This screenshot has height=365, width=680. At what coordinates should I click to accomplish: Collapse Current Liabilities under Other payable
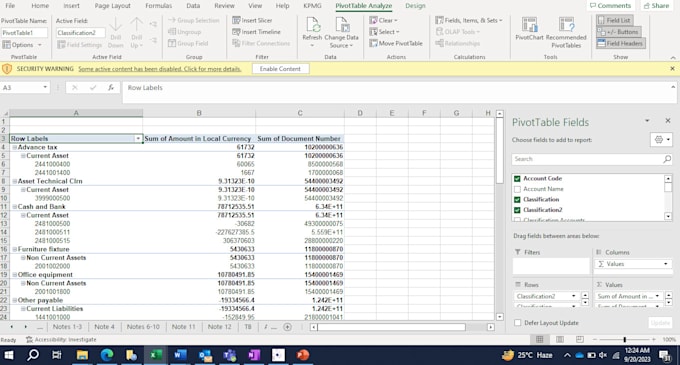click(x=23, y=309)
